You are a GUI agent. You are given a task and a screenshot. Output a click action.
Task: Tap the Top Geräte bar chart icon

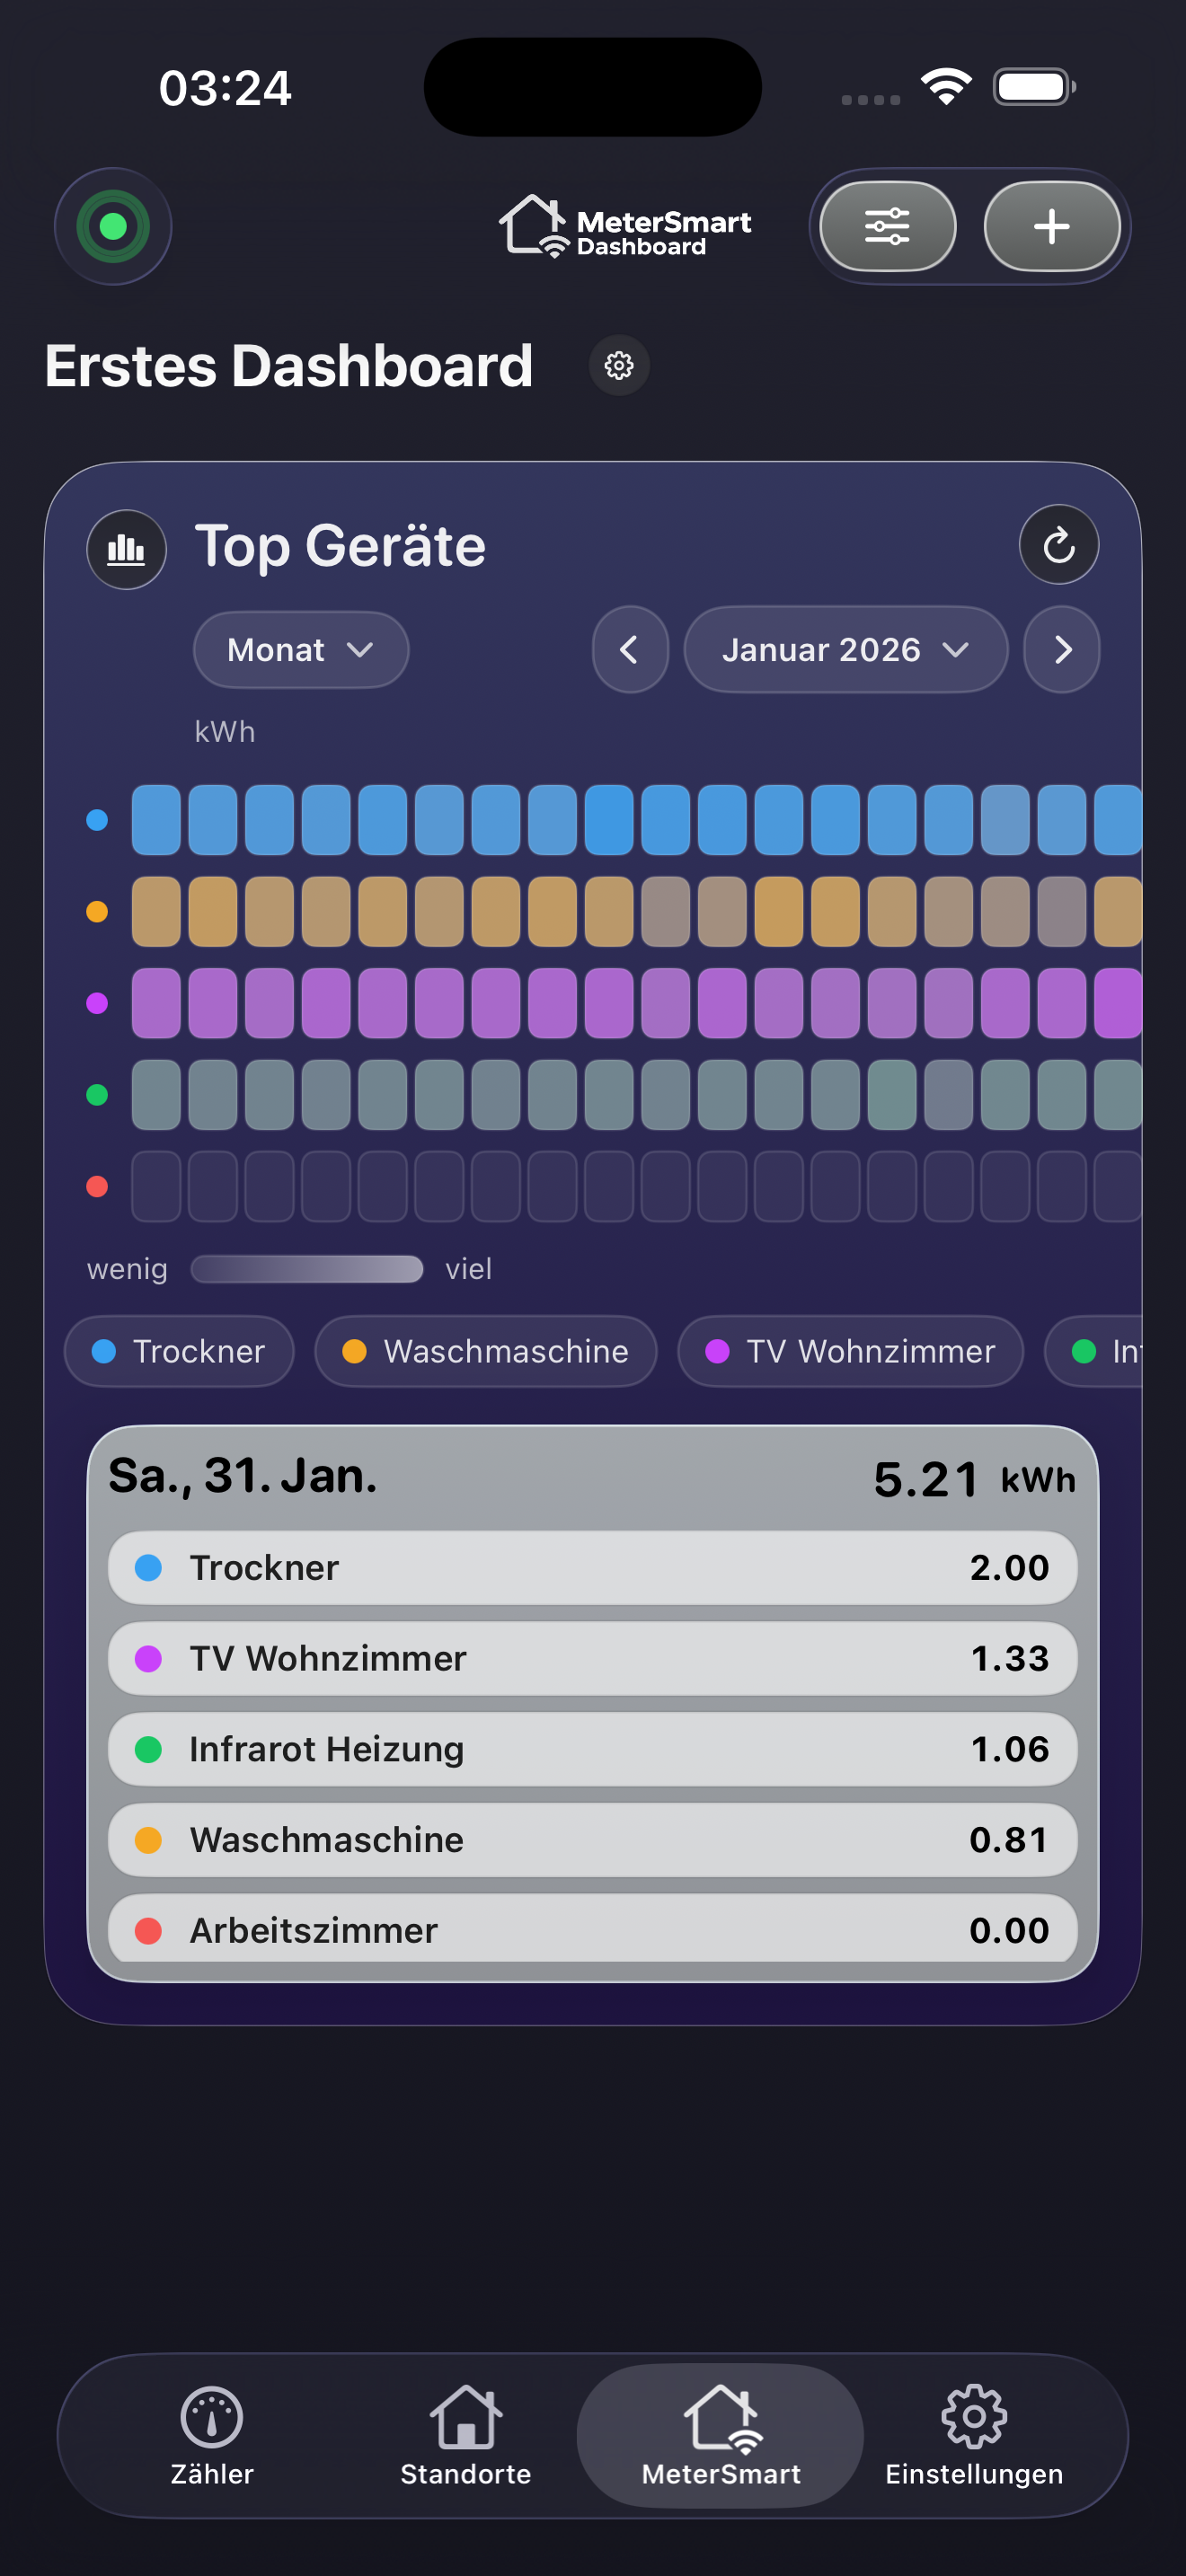click(x=126, y=549)
